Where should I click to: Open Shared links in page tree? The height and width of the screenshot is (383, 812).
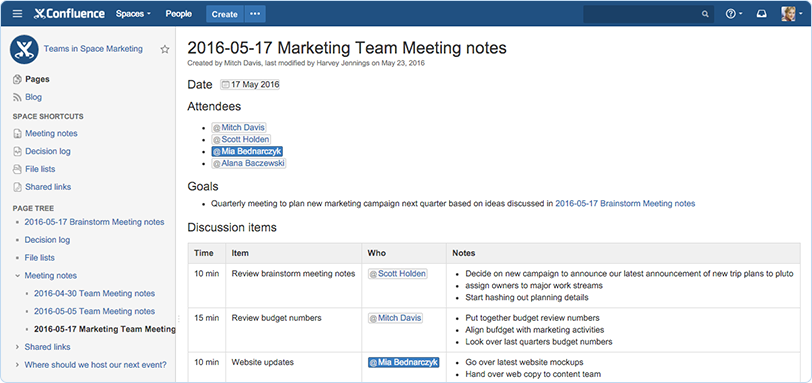click(x=48, y=347)
